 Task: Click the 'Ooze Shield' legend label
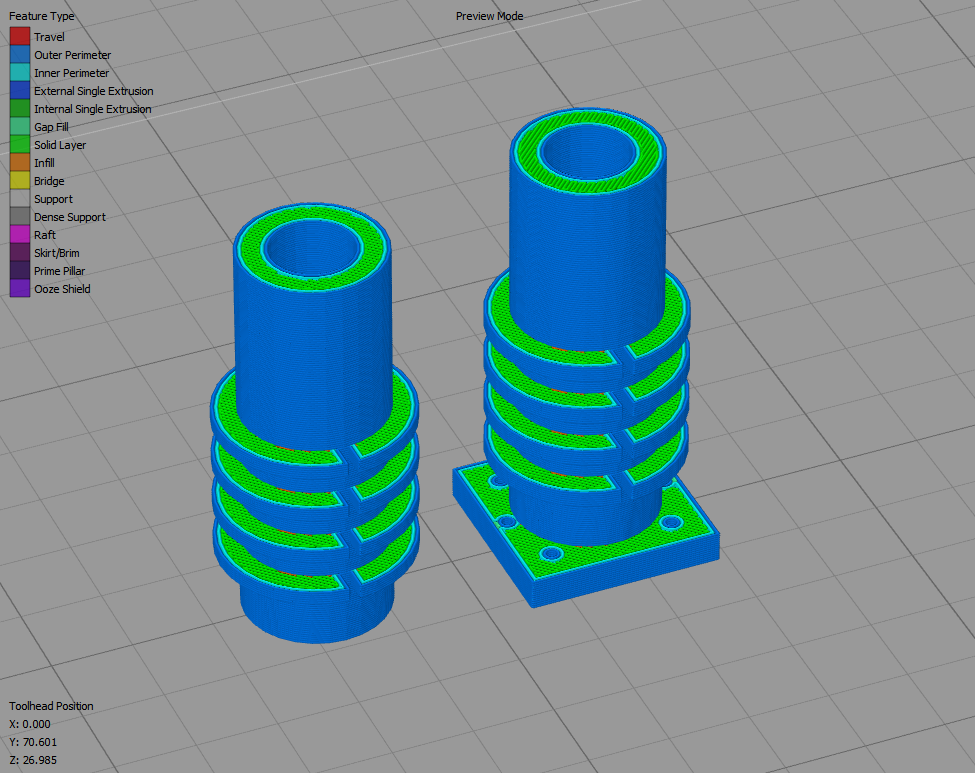62,289
